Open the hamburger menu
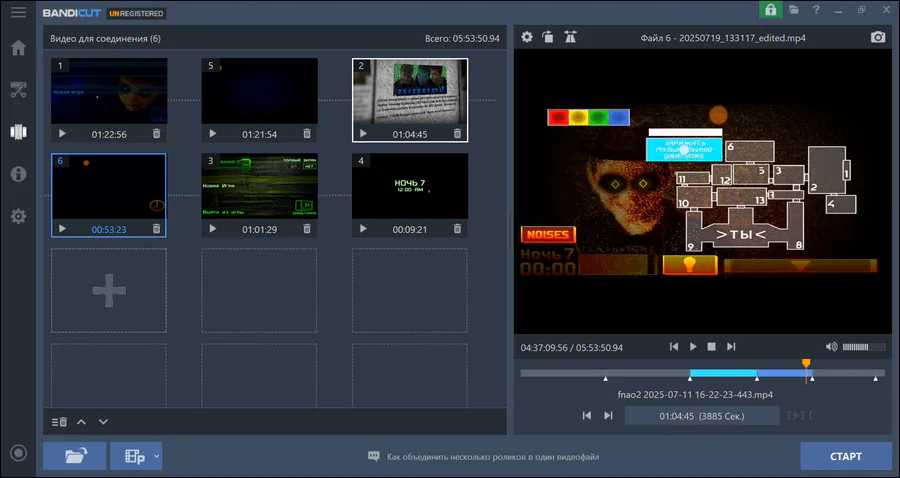The image size is (900, 478). (18, 12)
